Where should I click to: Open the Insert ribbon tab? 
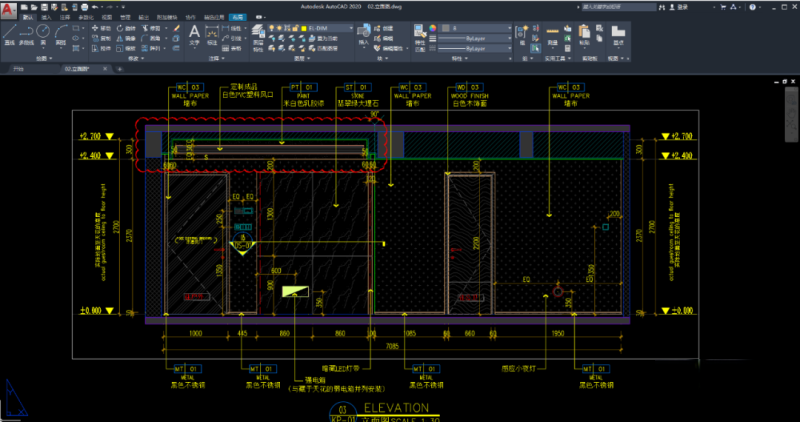[x=45, y=18]
